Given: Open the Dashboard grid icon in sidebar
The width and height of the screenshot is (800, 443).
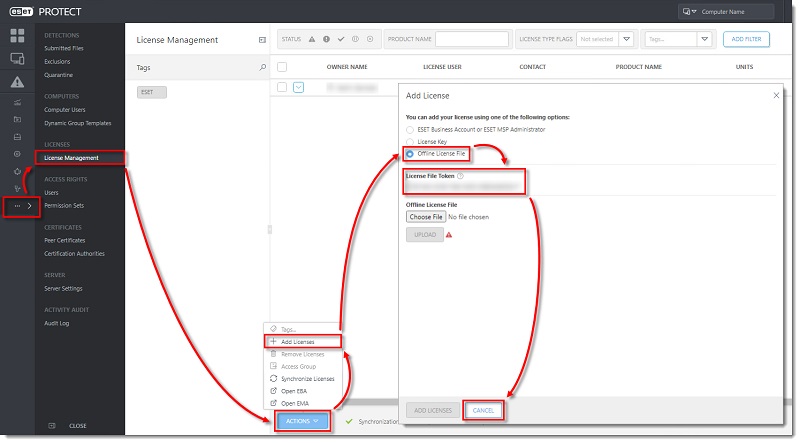Looking at the screenshot, I should coord(17,36).
